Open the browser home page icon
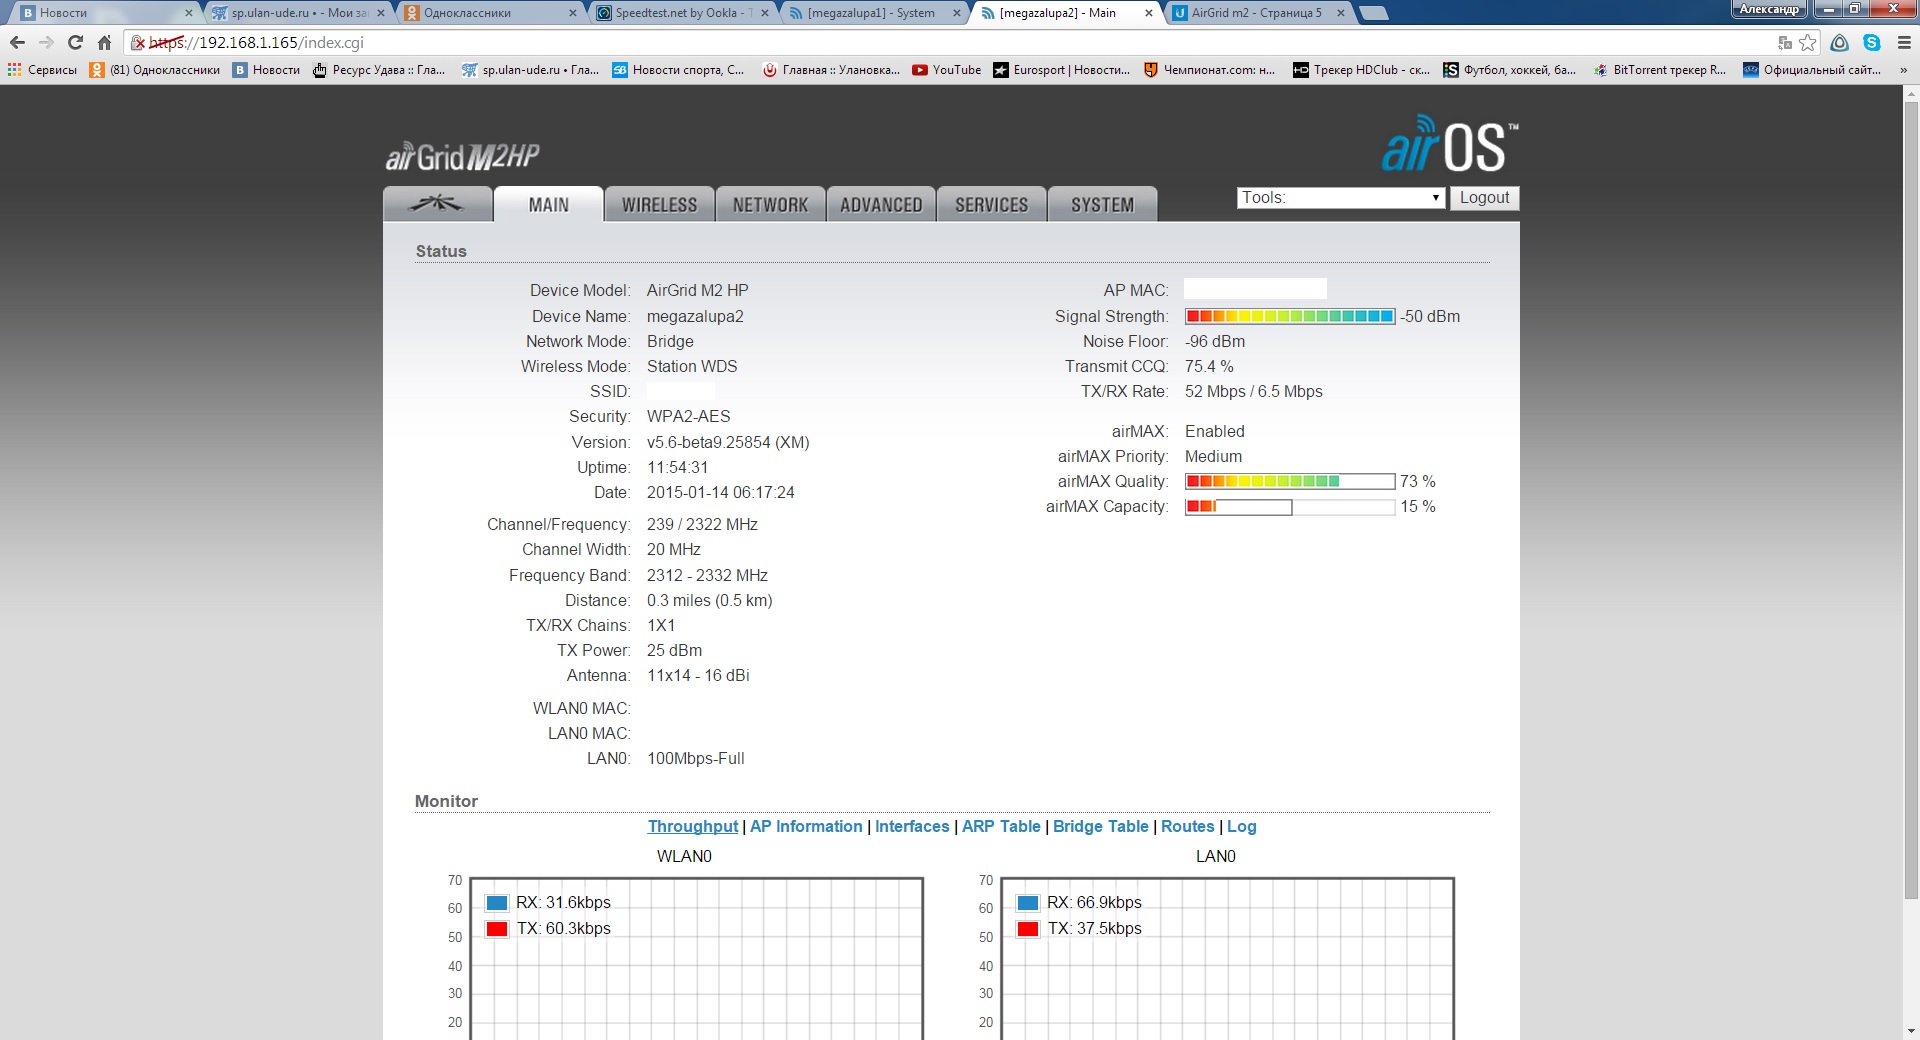The height and width of the screenshot is (1040, 1920). point(104,43)
